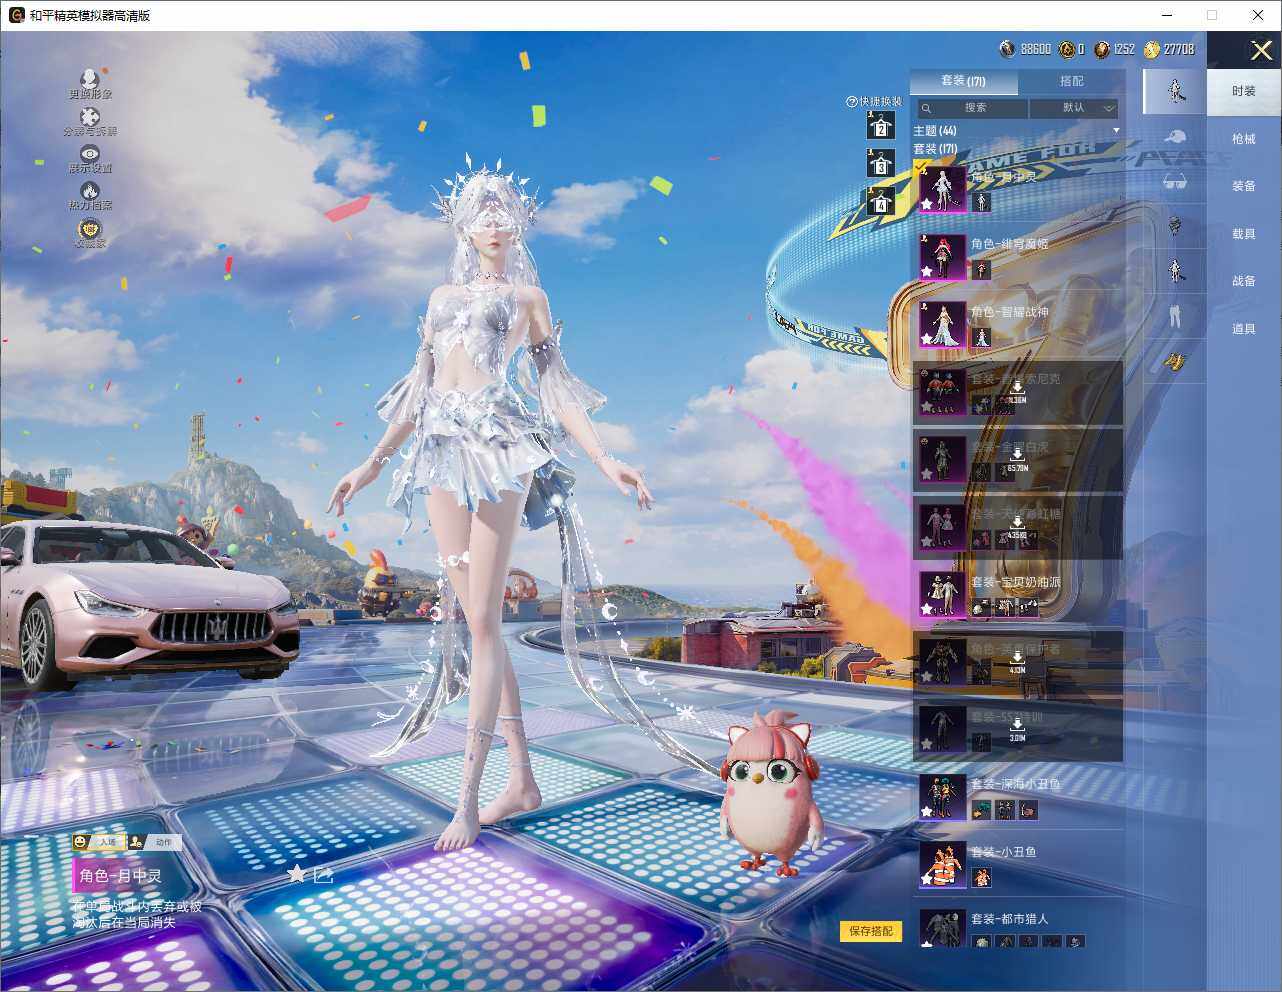
Task: Toggle favorite star on 套装-宝贝奶油派 thumbnail
Action: [x=927, y=610]
